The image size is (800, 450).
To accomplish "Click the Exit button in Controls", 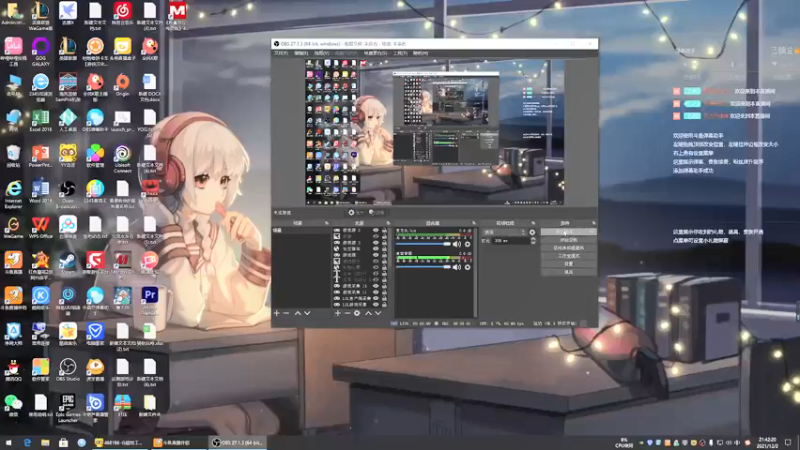I will coord(568,272).
